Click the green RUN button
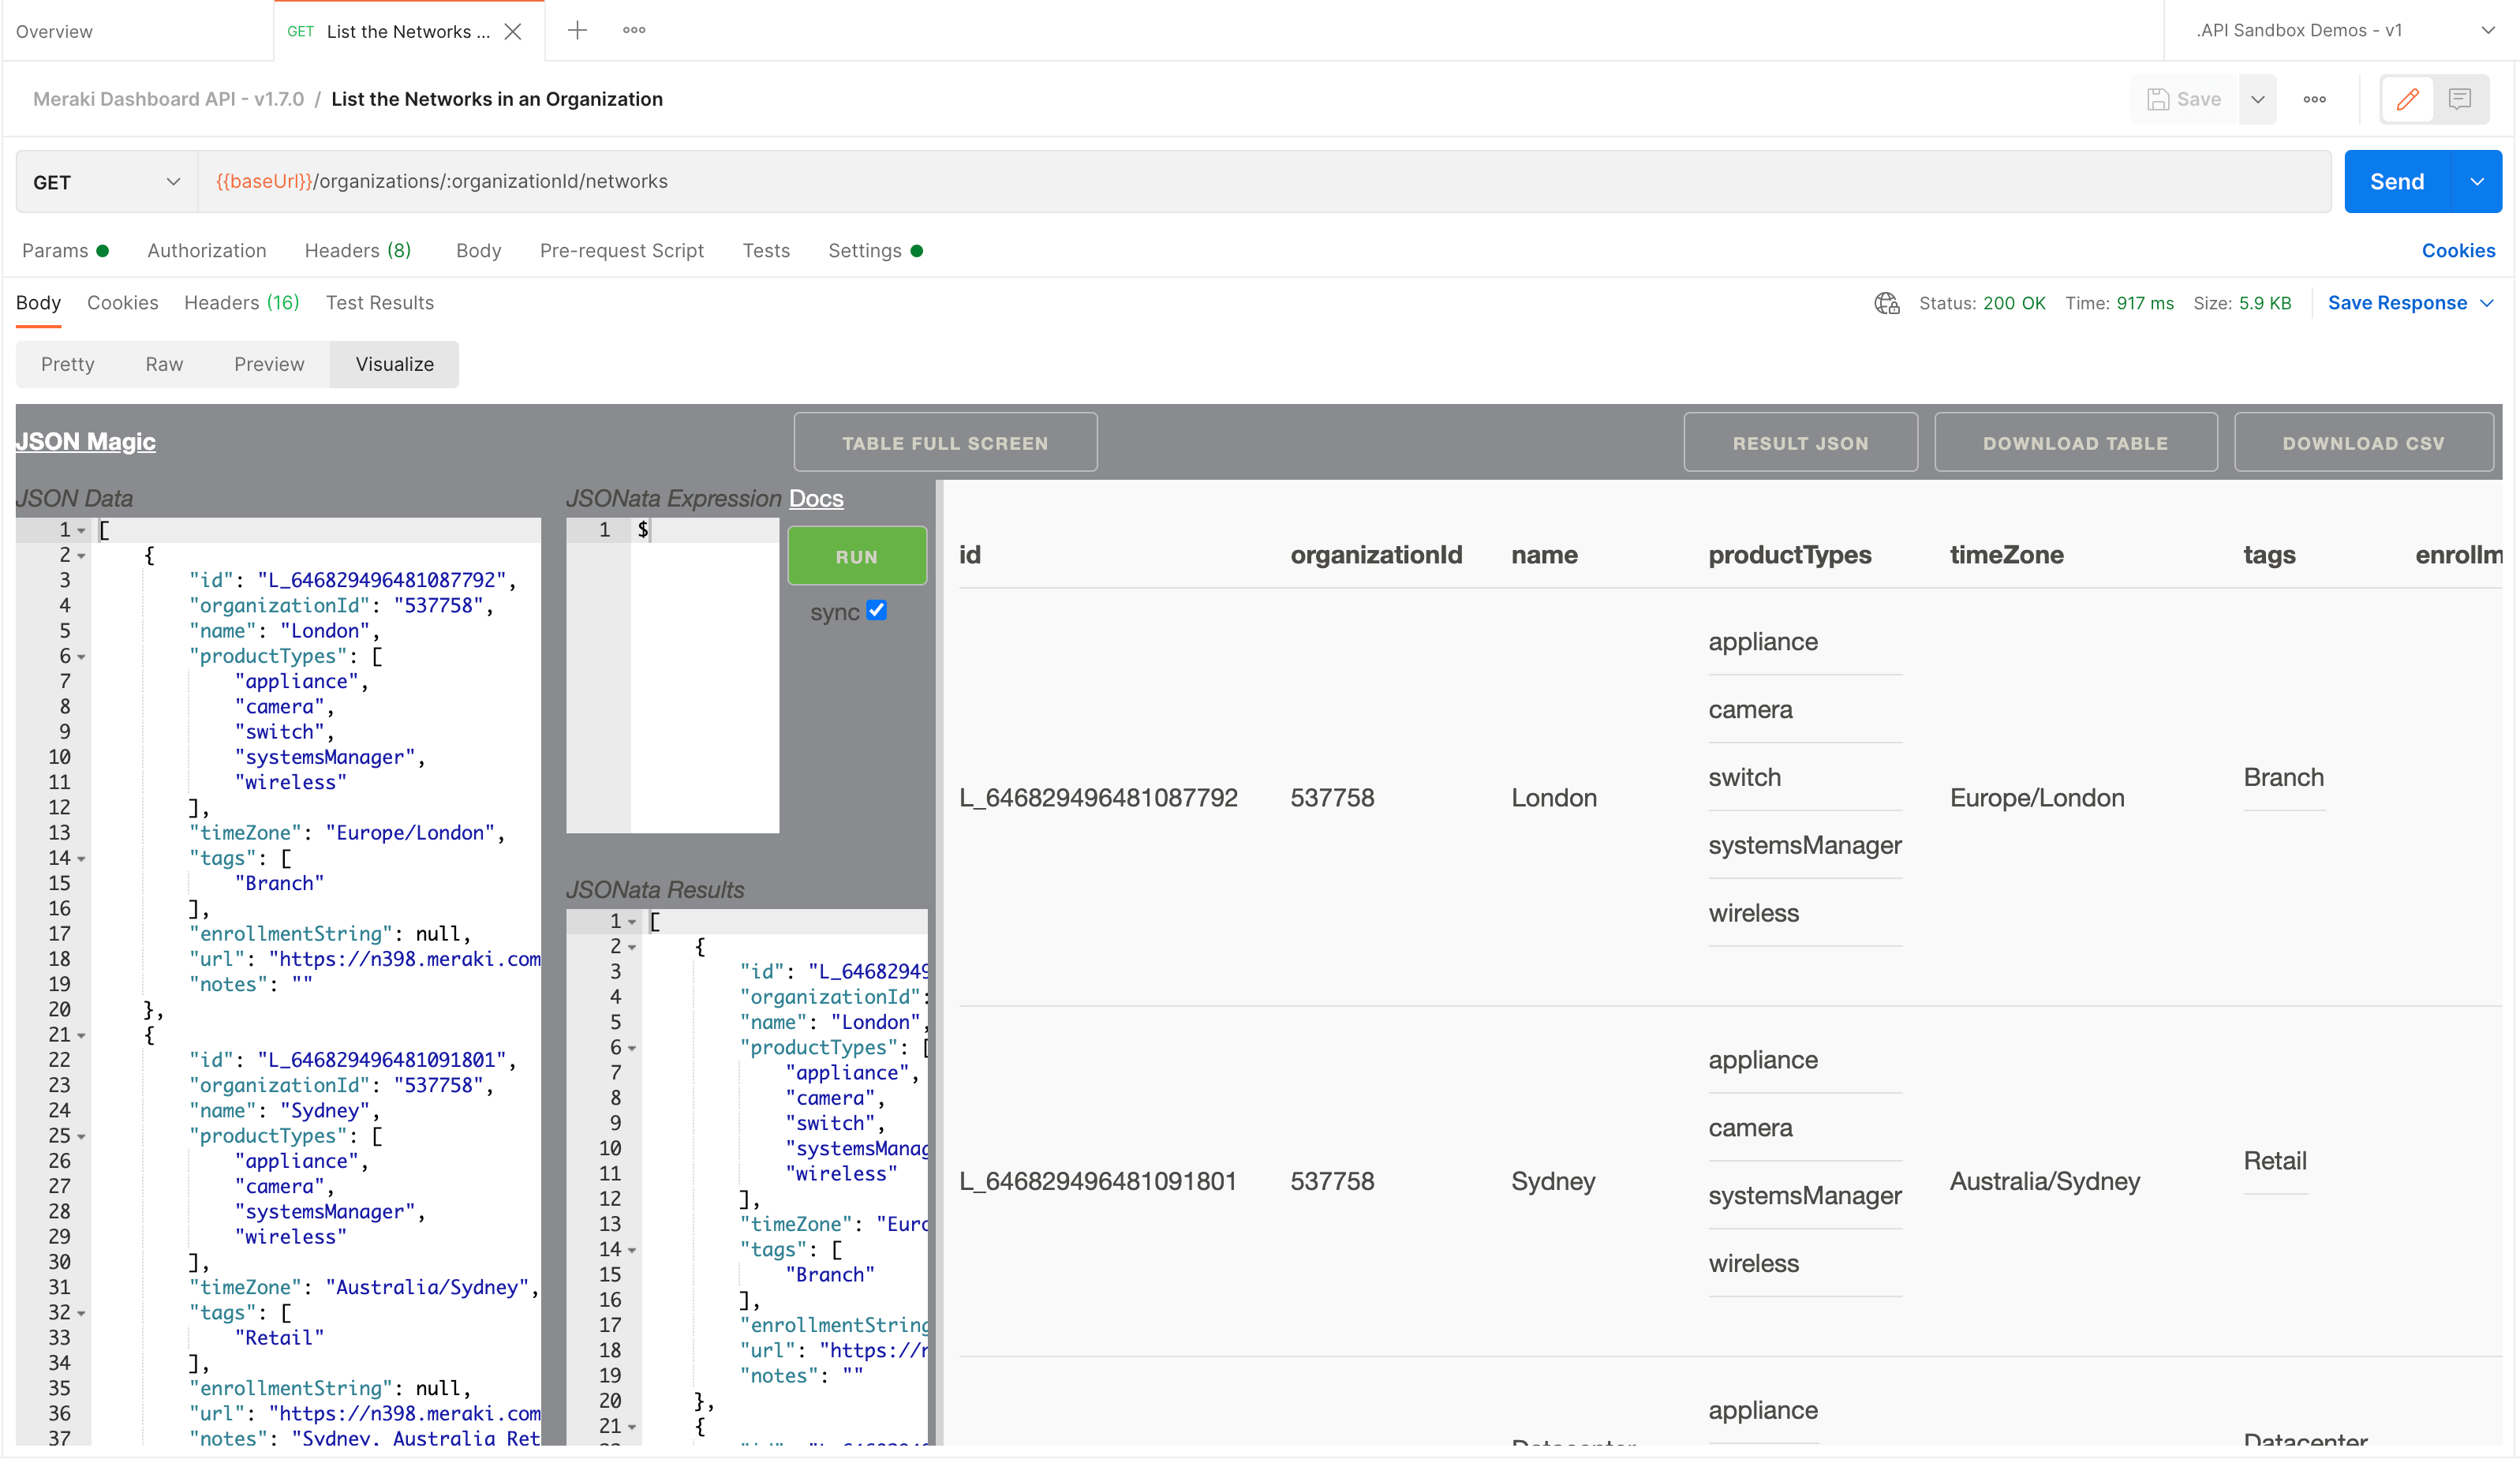 (x=856, y=557)
